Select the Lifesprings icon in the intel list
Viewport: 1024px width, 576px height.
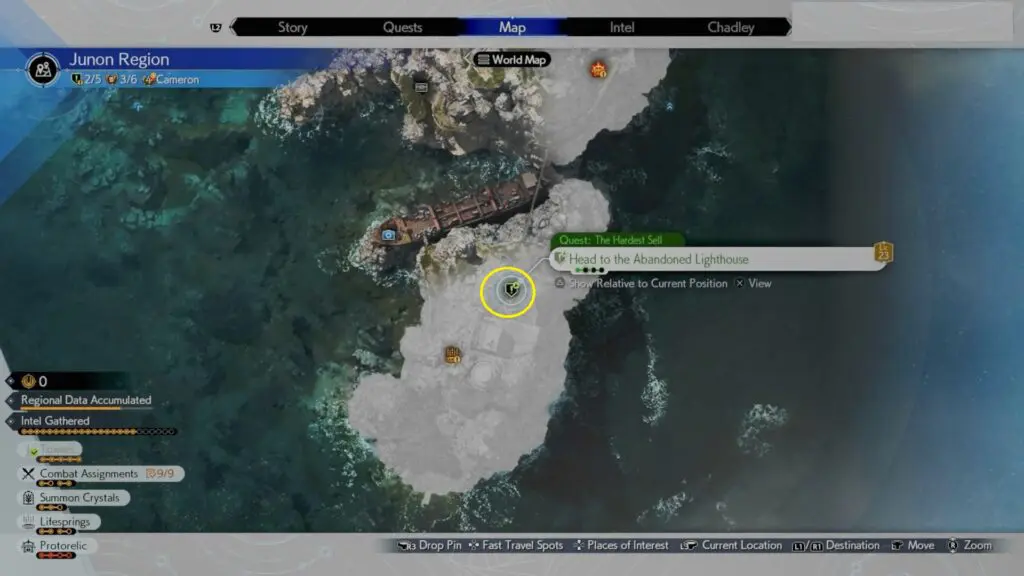28,522
